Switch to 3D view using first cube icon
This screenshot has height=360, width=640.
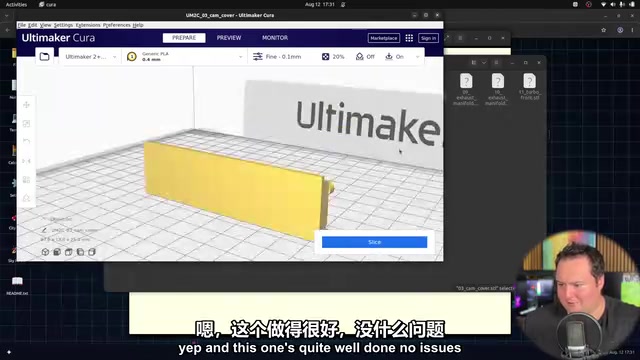[x=45, y=252]
